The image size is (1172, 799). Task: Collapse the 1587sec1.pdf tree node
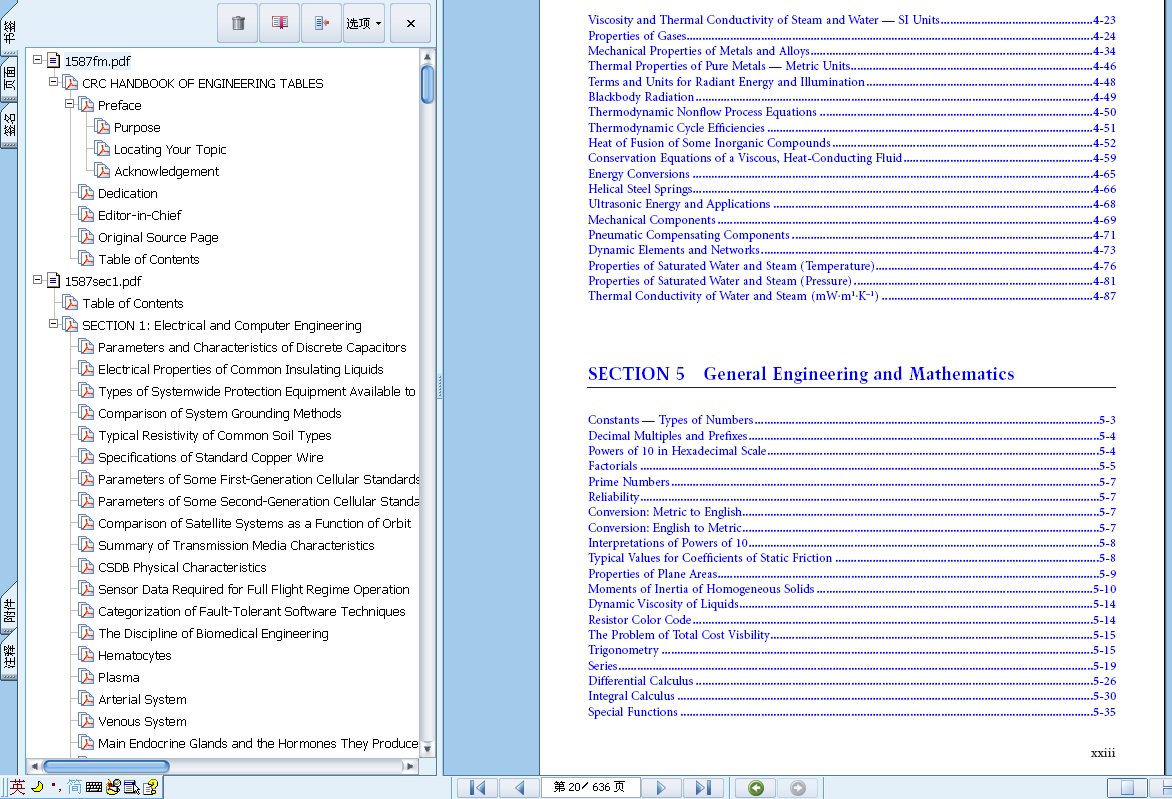click(x=37, y=280)
